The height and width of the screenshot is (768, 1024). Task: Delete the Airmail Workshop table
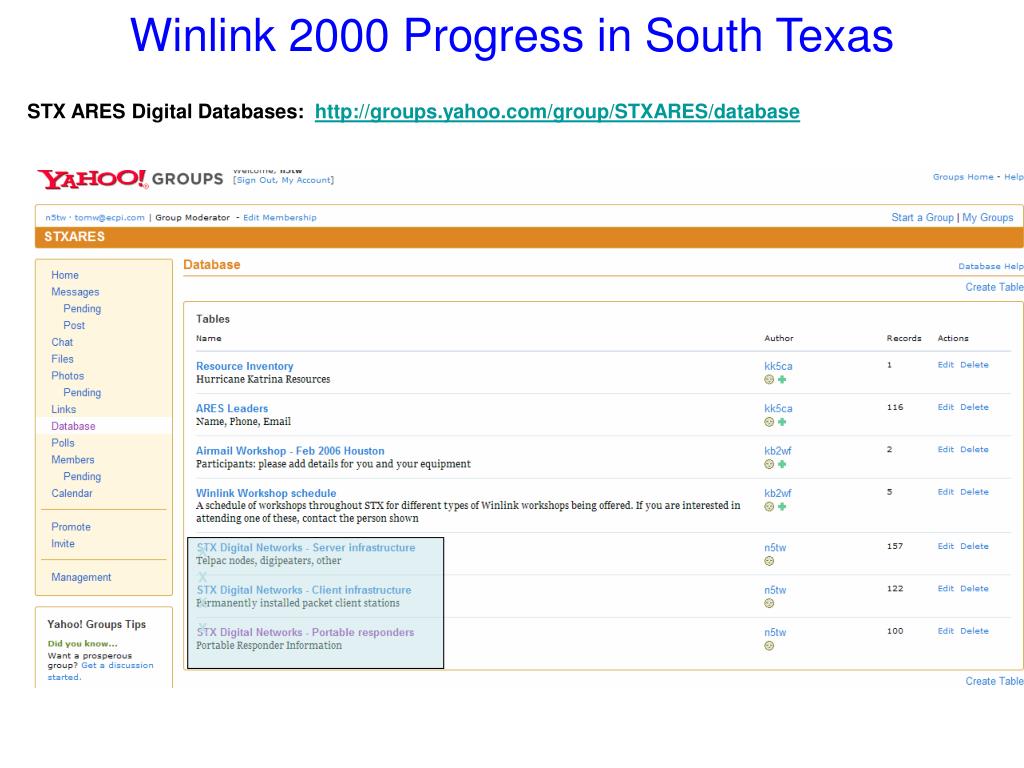974,450
